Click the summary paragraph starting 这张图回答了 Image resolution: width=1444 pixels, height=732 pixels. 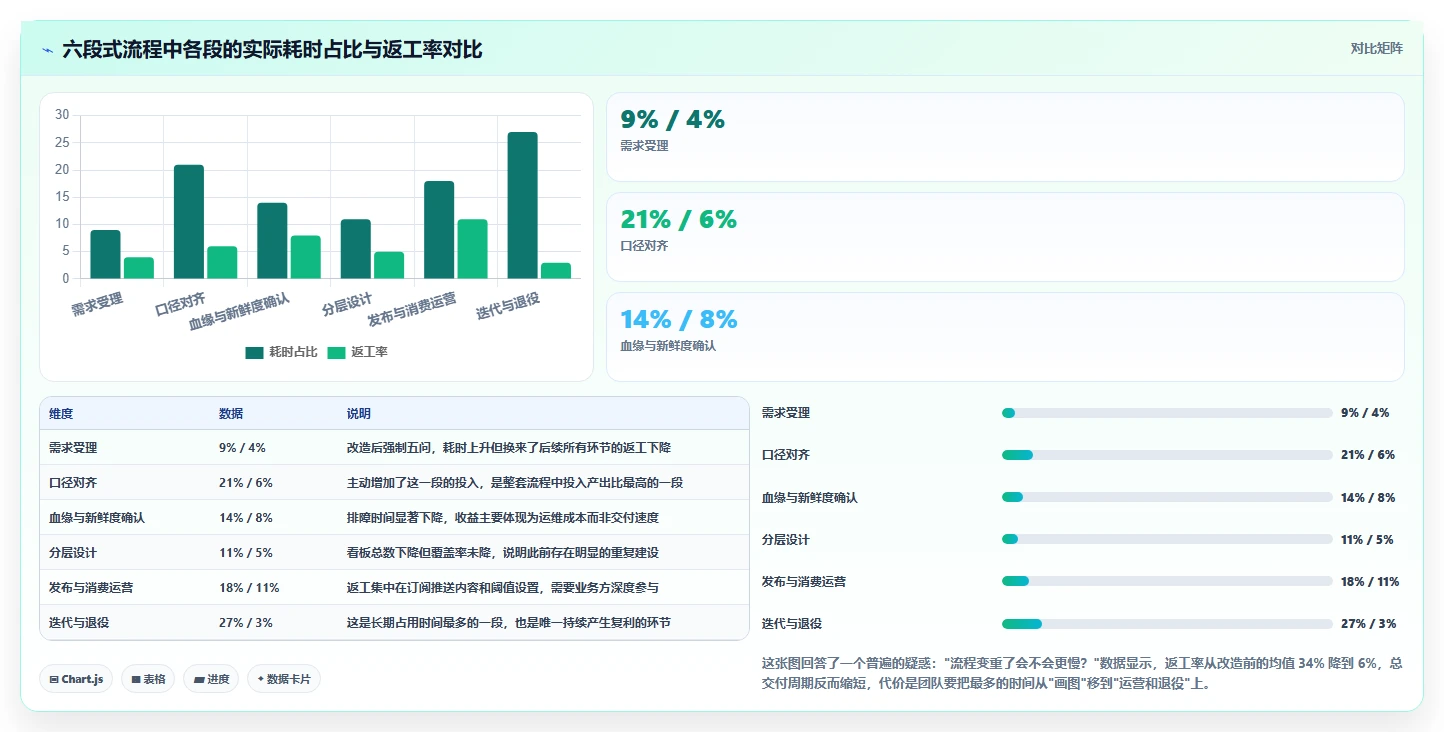tap(1082, 673)
